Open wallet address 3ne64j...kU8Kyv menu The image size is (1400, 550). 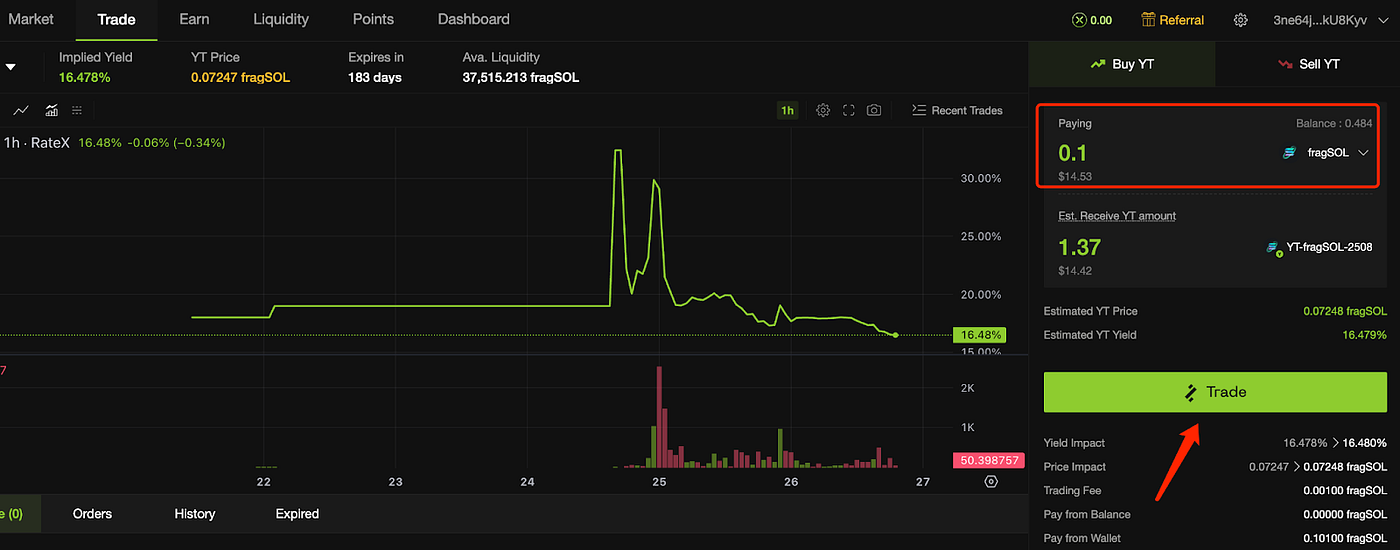(x=1333, y=20)
